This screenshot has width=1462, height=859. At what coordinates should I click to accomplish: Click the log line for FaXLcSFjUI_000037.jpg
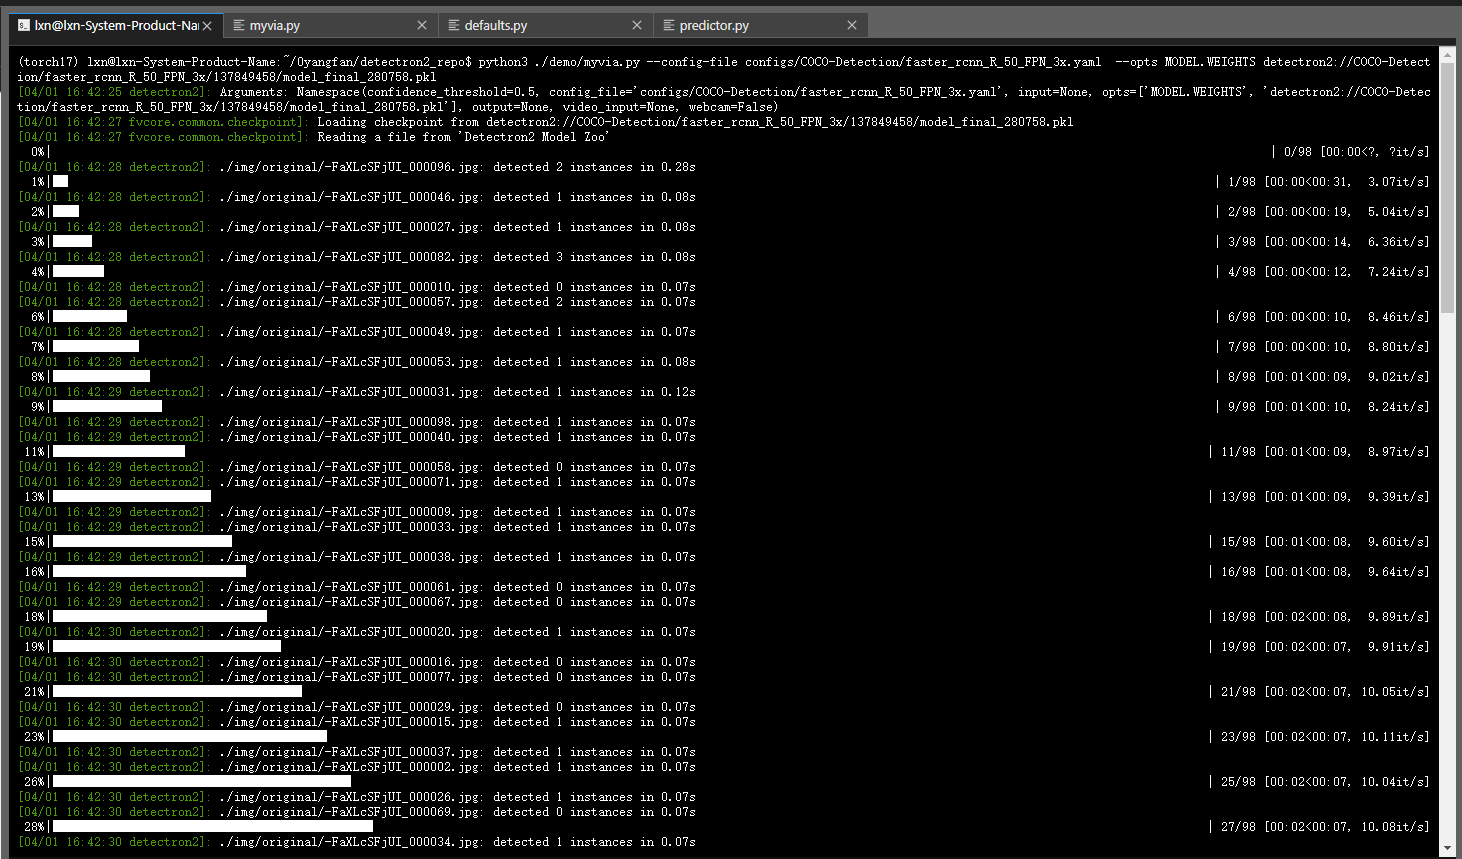357,752
